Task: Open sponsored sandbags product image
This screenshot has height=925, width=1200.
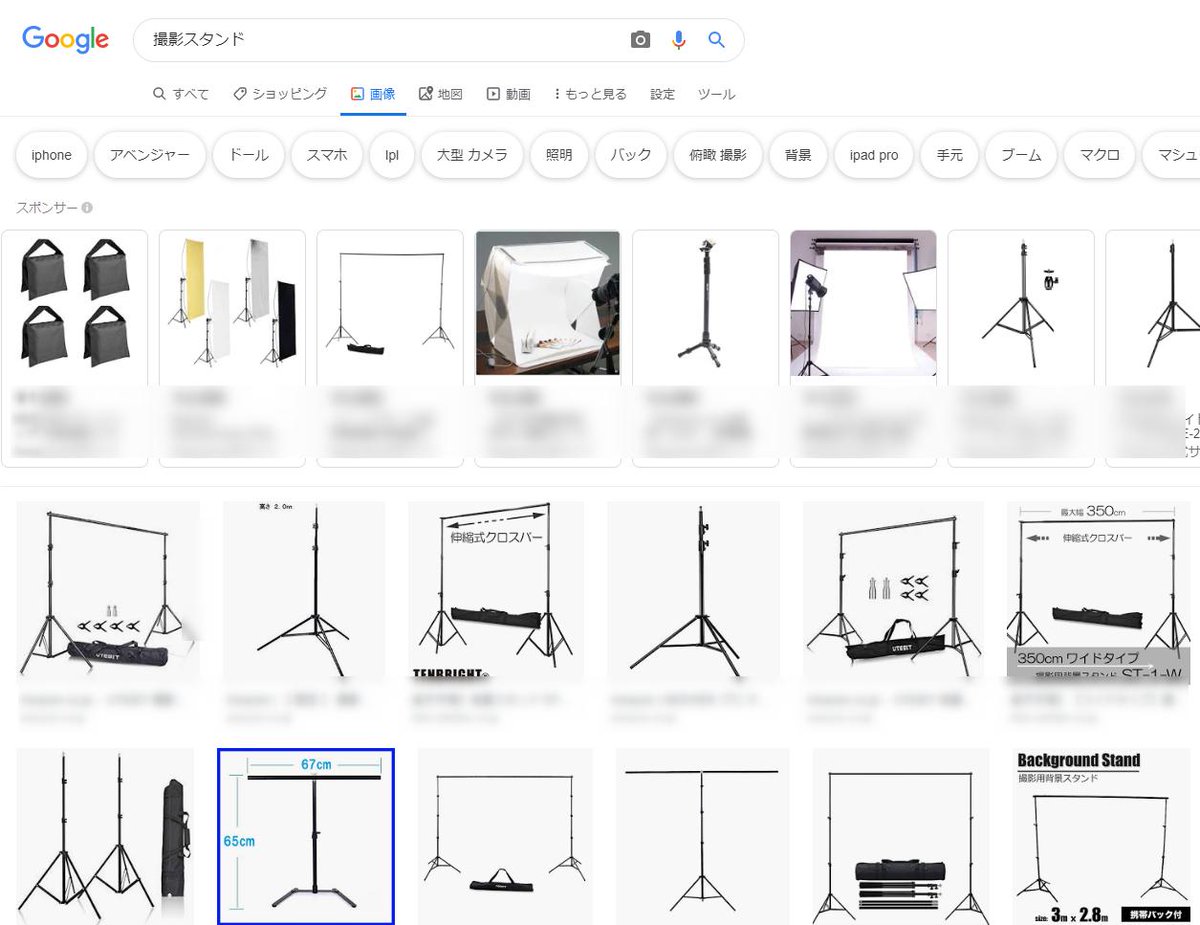Action: click(74, 303)
